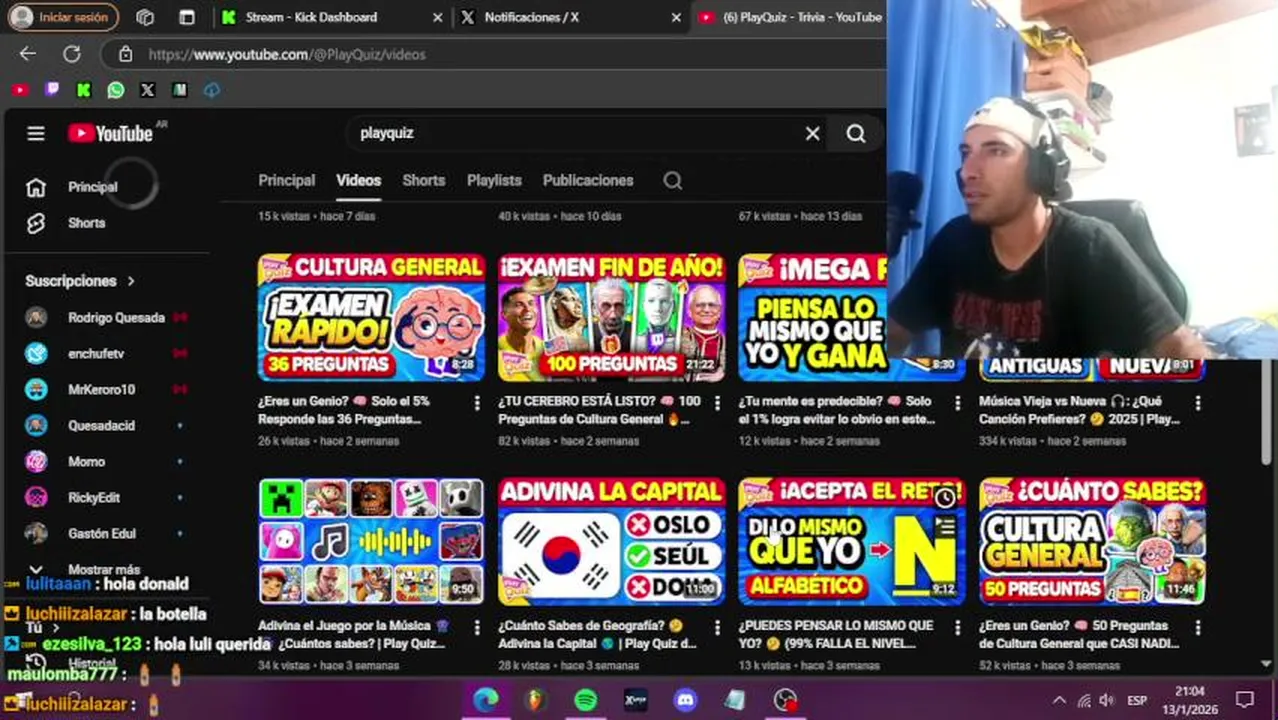The image size is (1278, 720).
Task: Open OBS Studio on the taskbar
Action: [785, 700]
